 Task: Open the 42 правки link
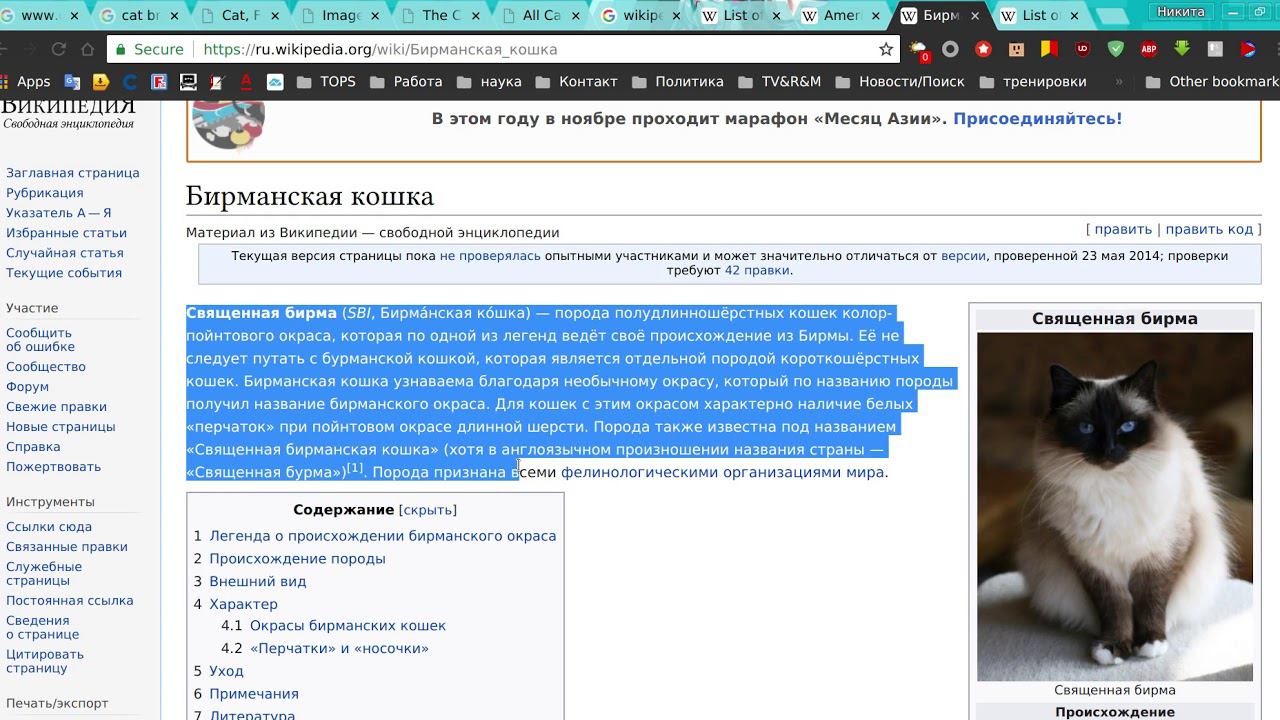click(757, 270)
